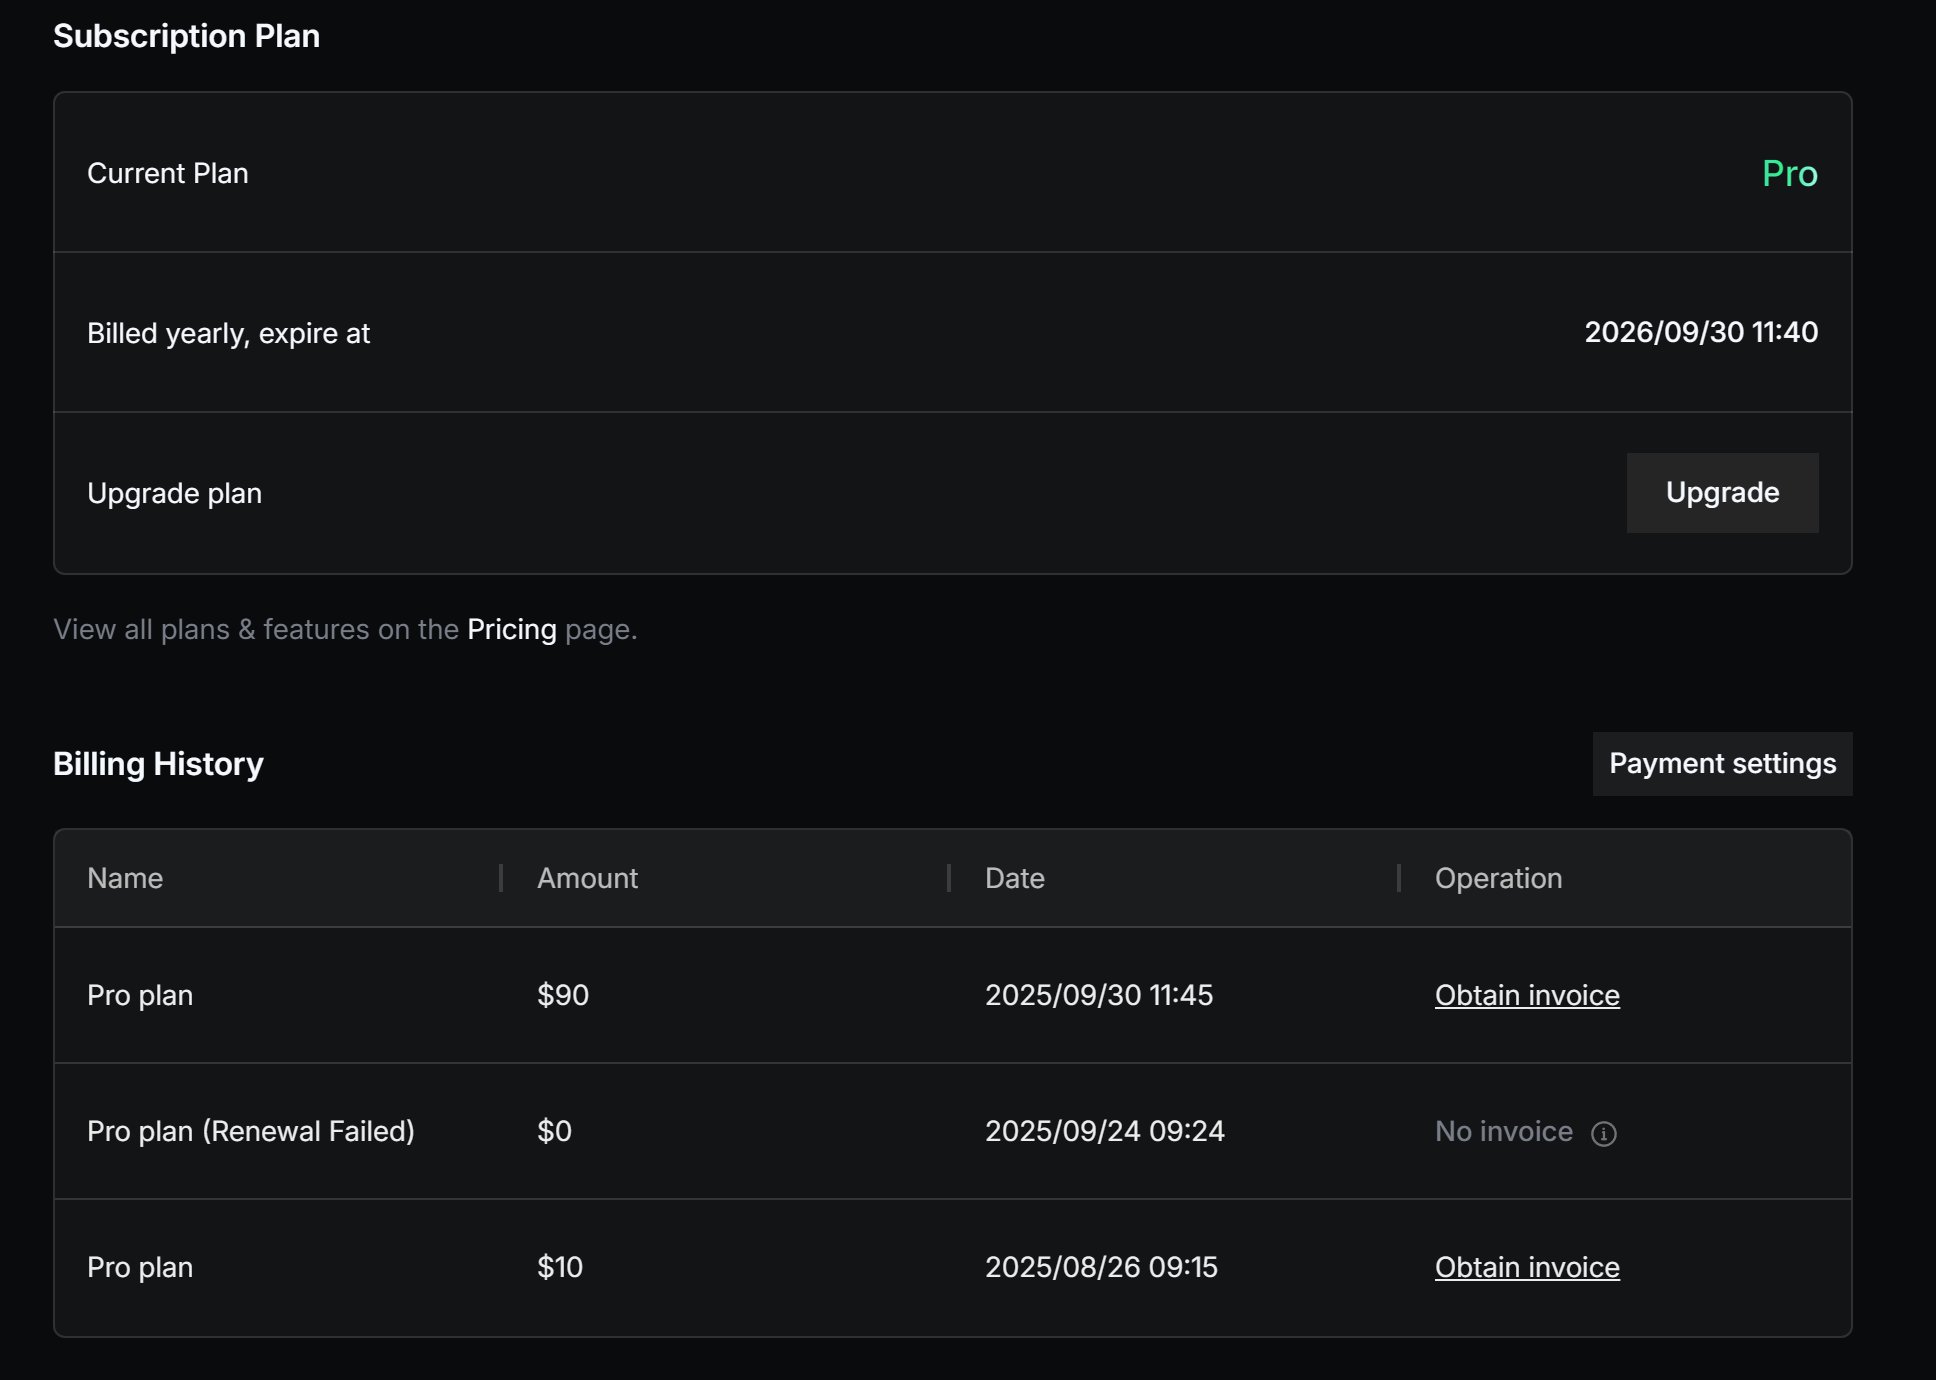1936x1380 pixels.
Task: Click the 2025/09/30 11:45 date cell
Action: coord(1098,995)
